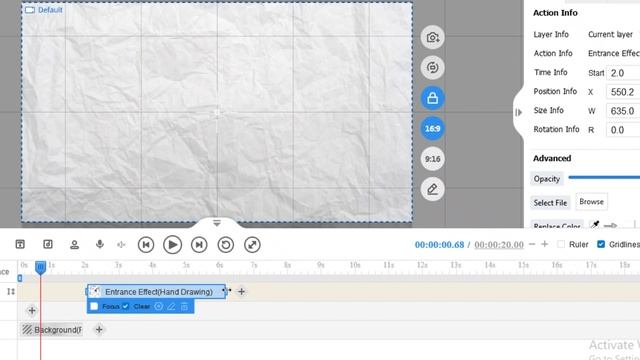Add an effect after the Background block

(x=99, y=329)
